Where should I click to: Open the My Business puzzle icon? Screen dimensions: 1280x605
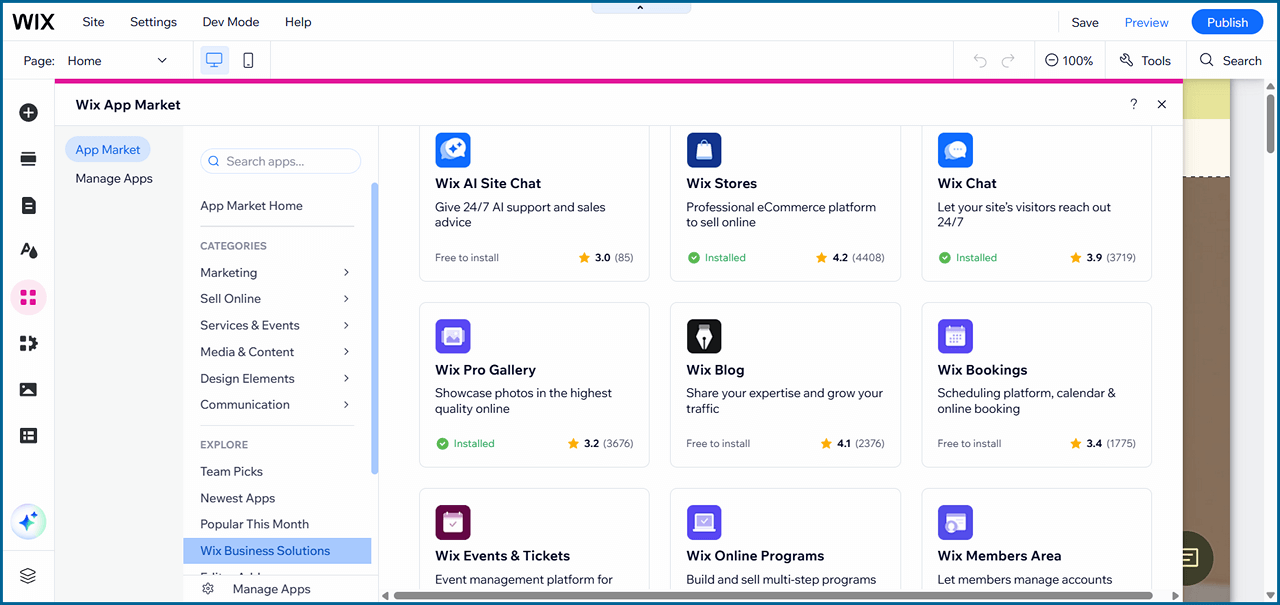point(28,343)
